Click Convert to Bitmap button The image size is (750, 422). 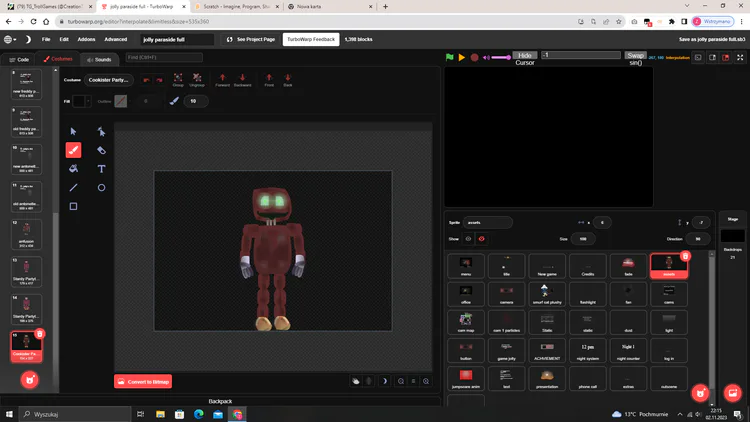point(143,381)
